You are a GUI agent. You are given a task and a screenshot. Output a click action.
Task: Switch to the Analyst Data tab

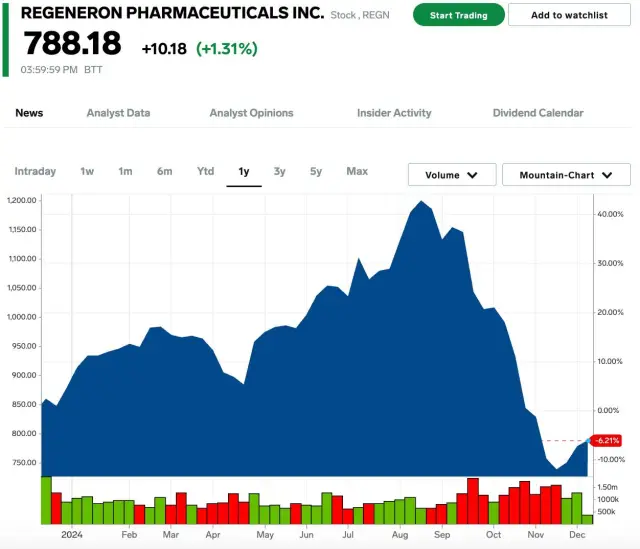118,113
